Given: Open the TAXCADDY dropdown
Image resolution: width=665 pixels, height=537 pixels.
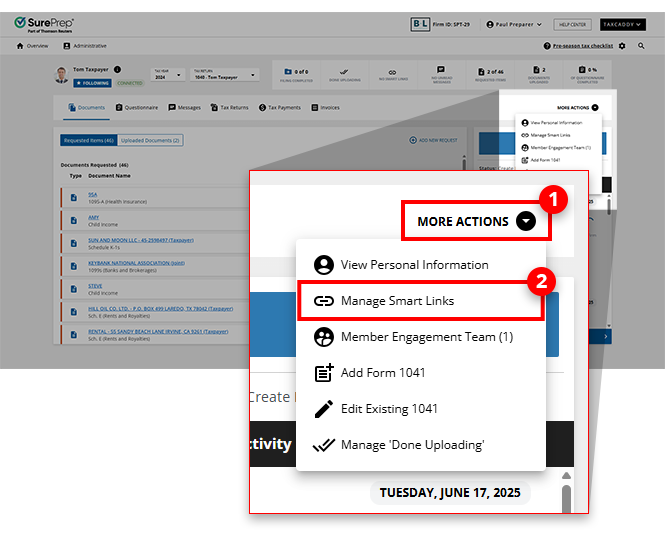Looking at the screenshot, I should click(x=622, y=25).
